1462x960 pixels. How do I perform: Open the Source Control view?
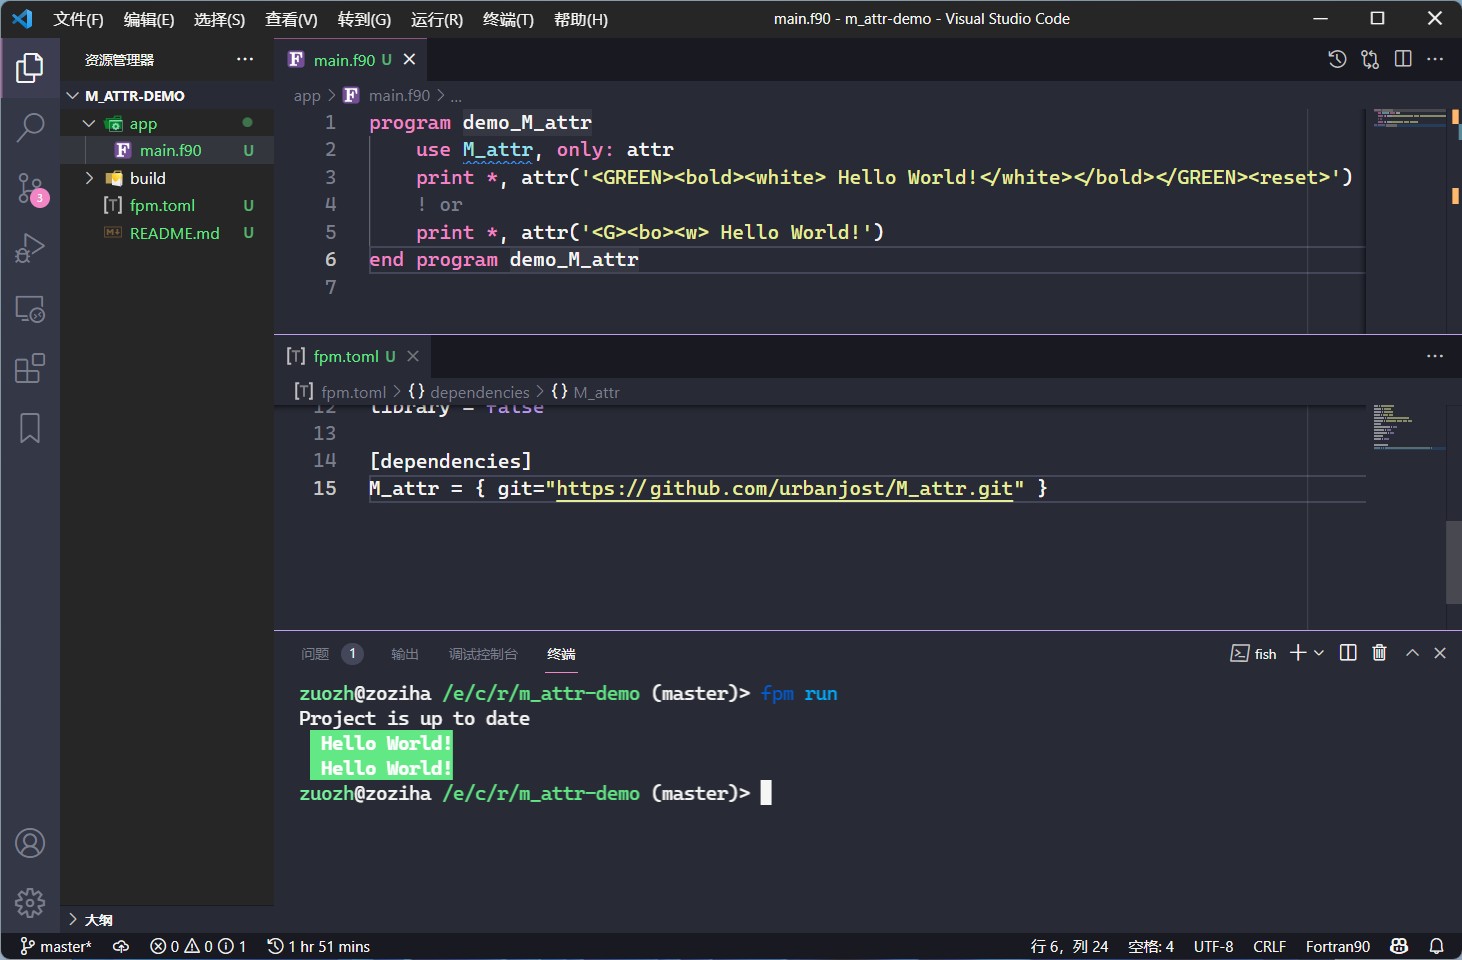pos(30,187)
